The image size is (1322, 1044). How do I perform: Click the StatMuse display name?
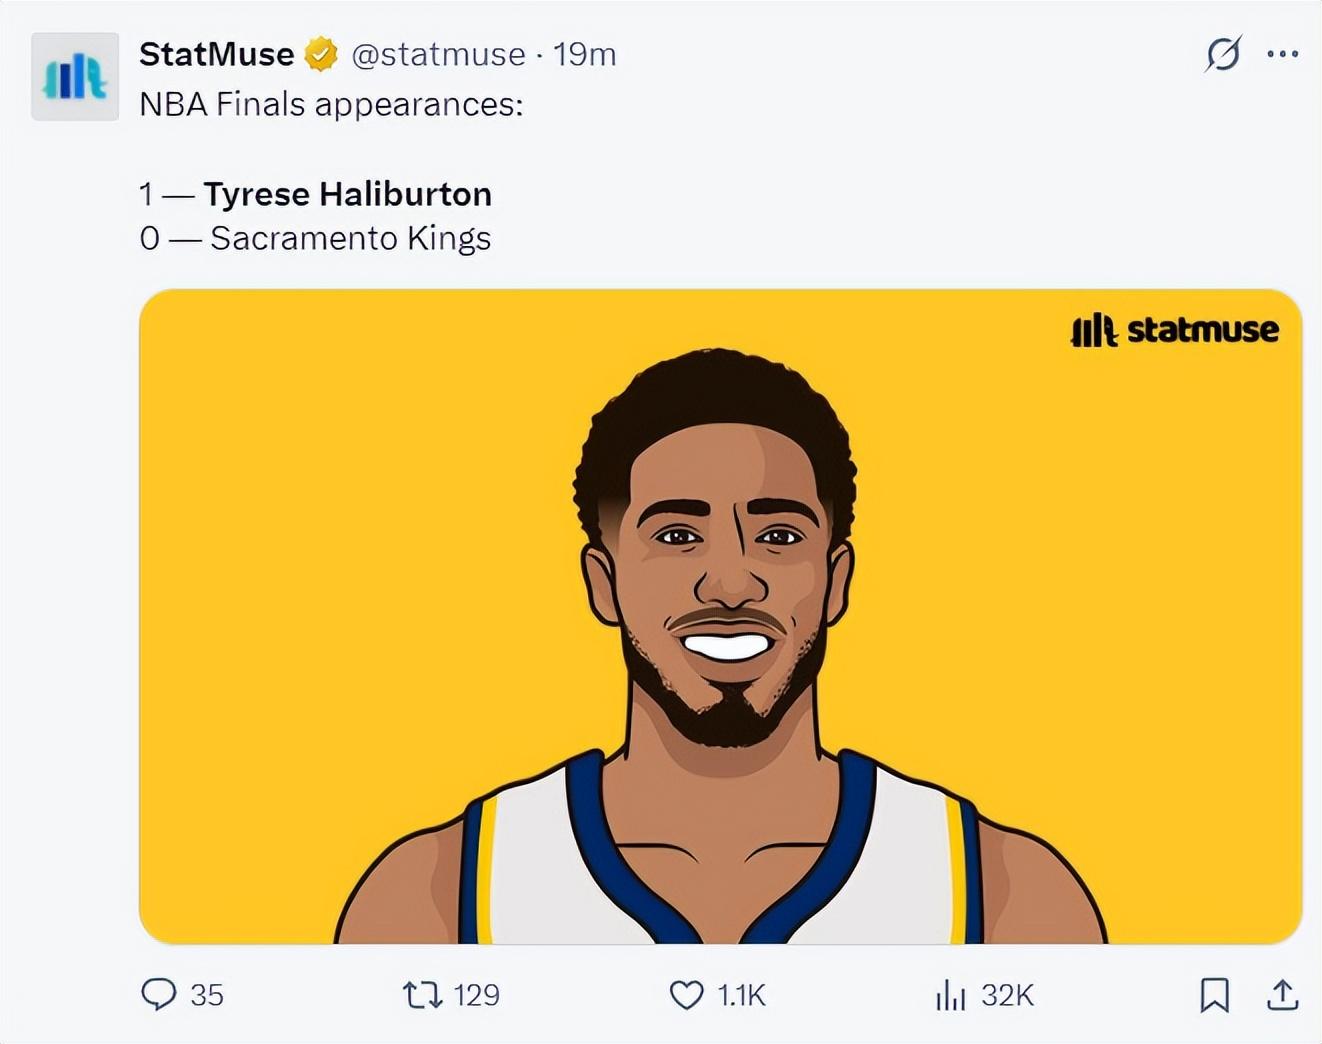tap(216, 54)
